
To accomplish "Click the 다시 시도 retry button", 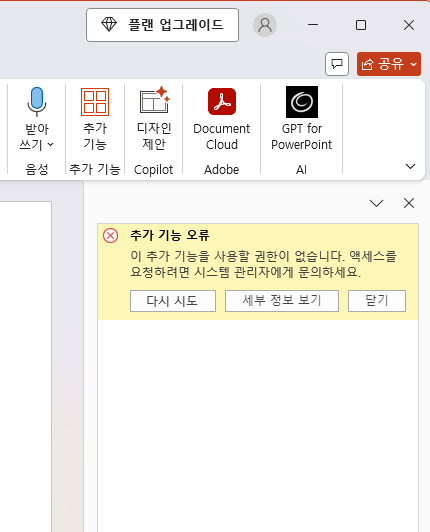I will tap(173, 301).
